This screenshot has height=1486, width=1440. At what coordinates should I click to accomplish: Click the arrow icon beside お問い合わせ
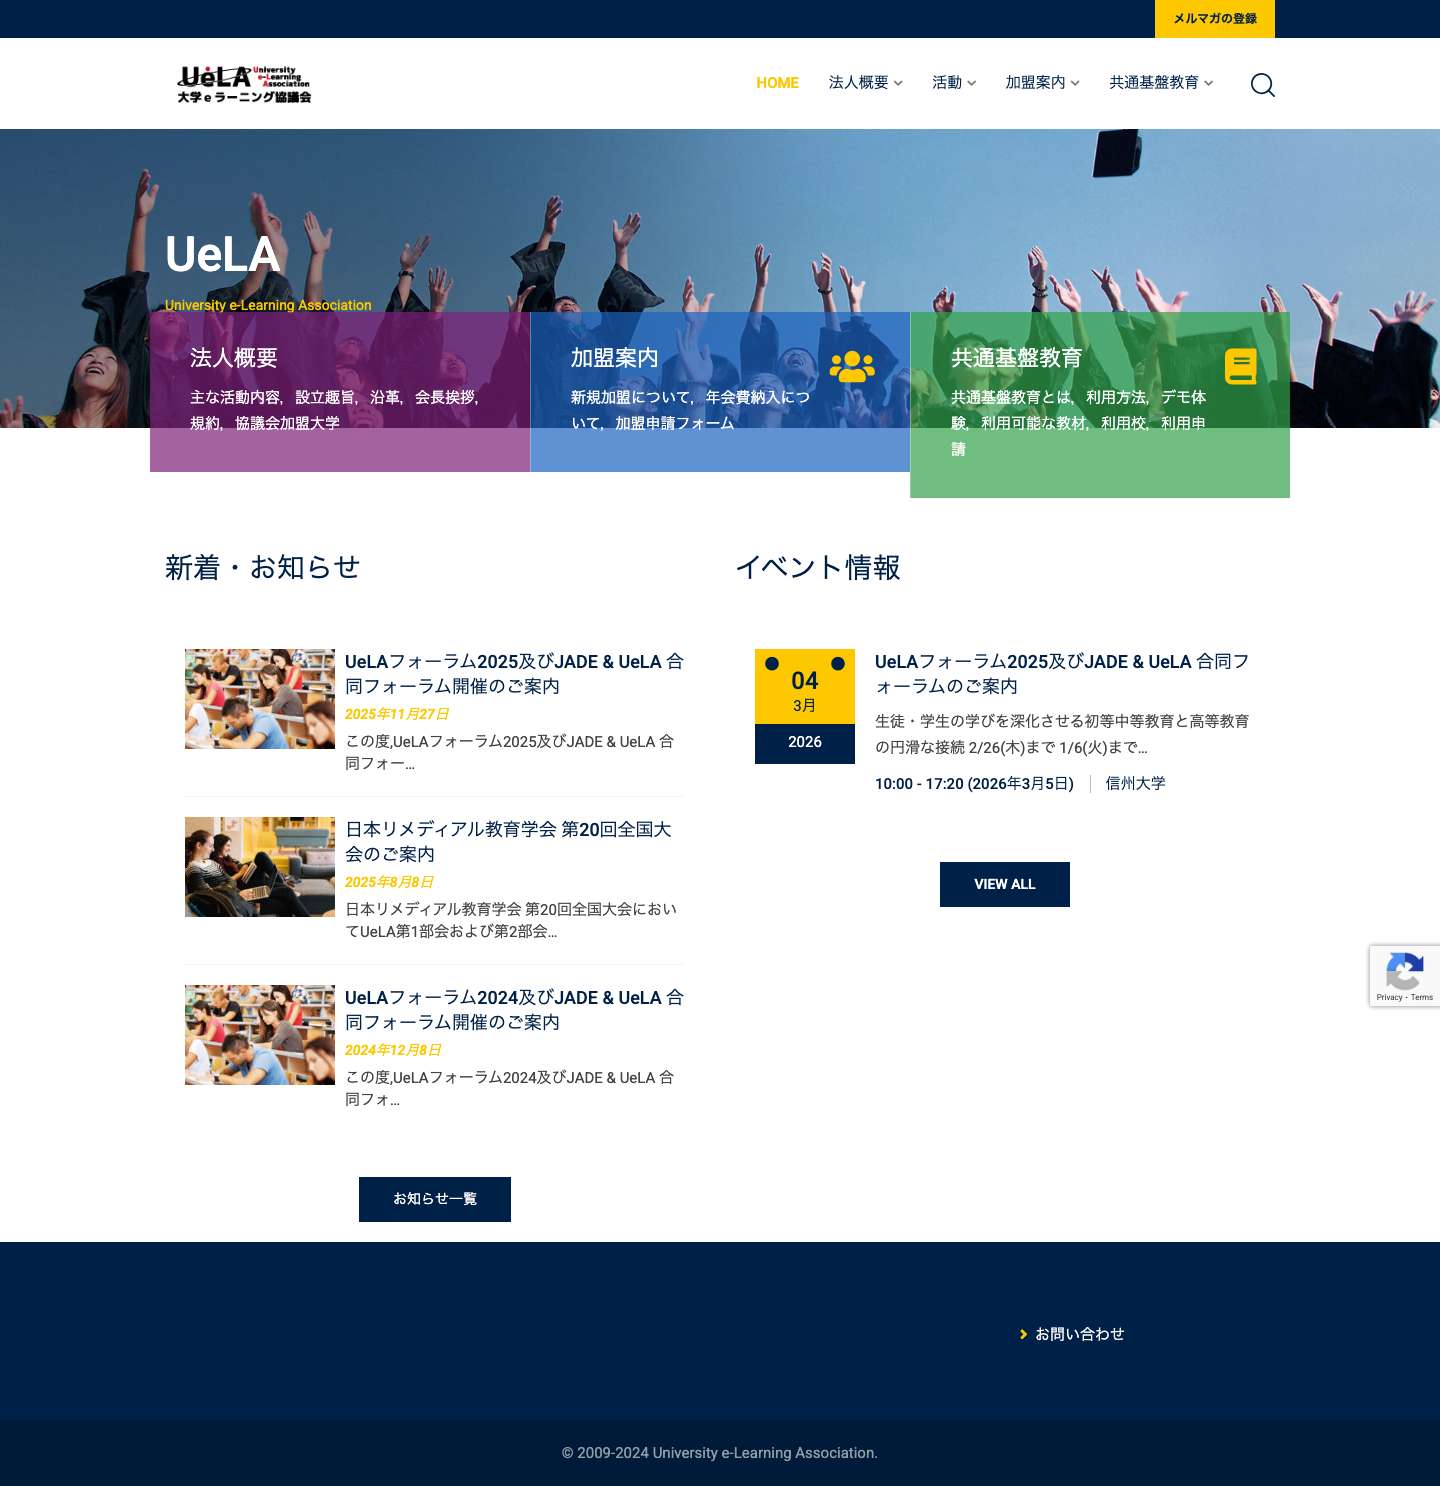(1024, 1334)
